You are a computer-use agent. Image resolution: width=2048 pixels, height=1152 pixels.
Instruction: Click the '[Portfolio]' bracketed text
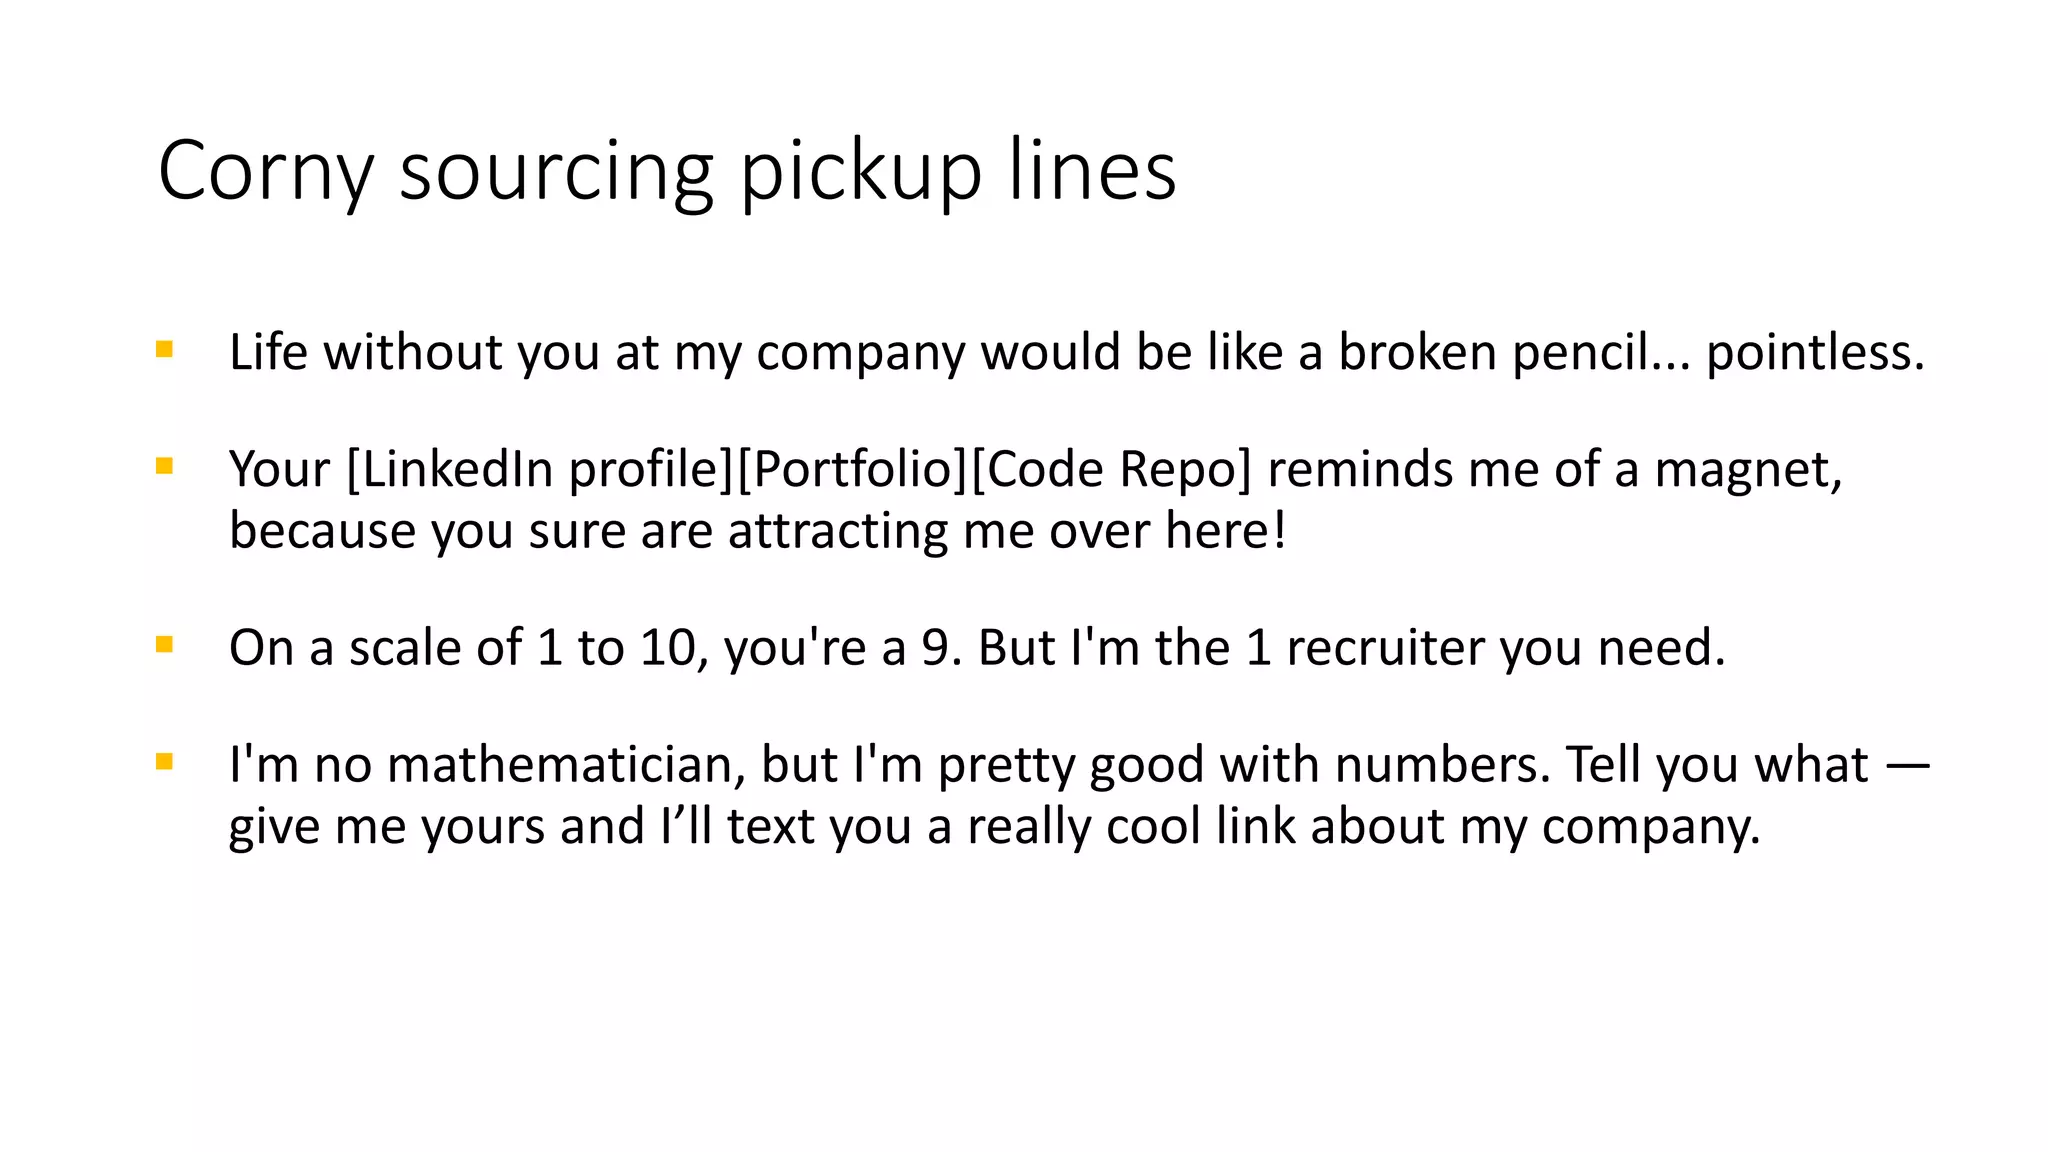point(852,470)
